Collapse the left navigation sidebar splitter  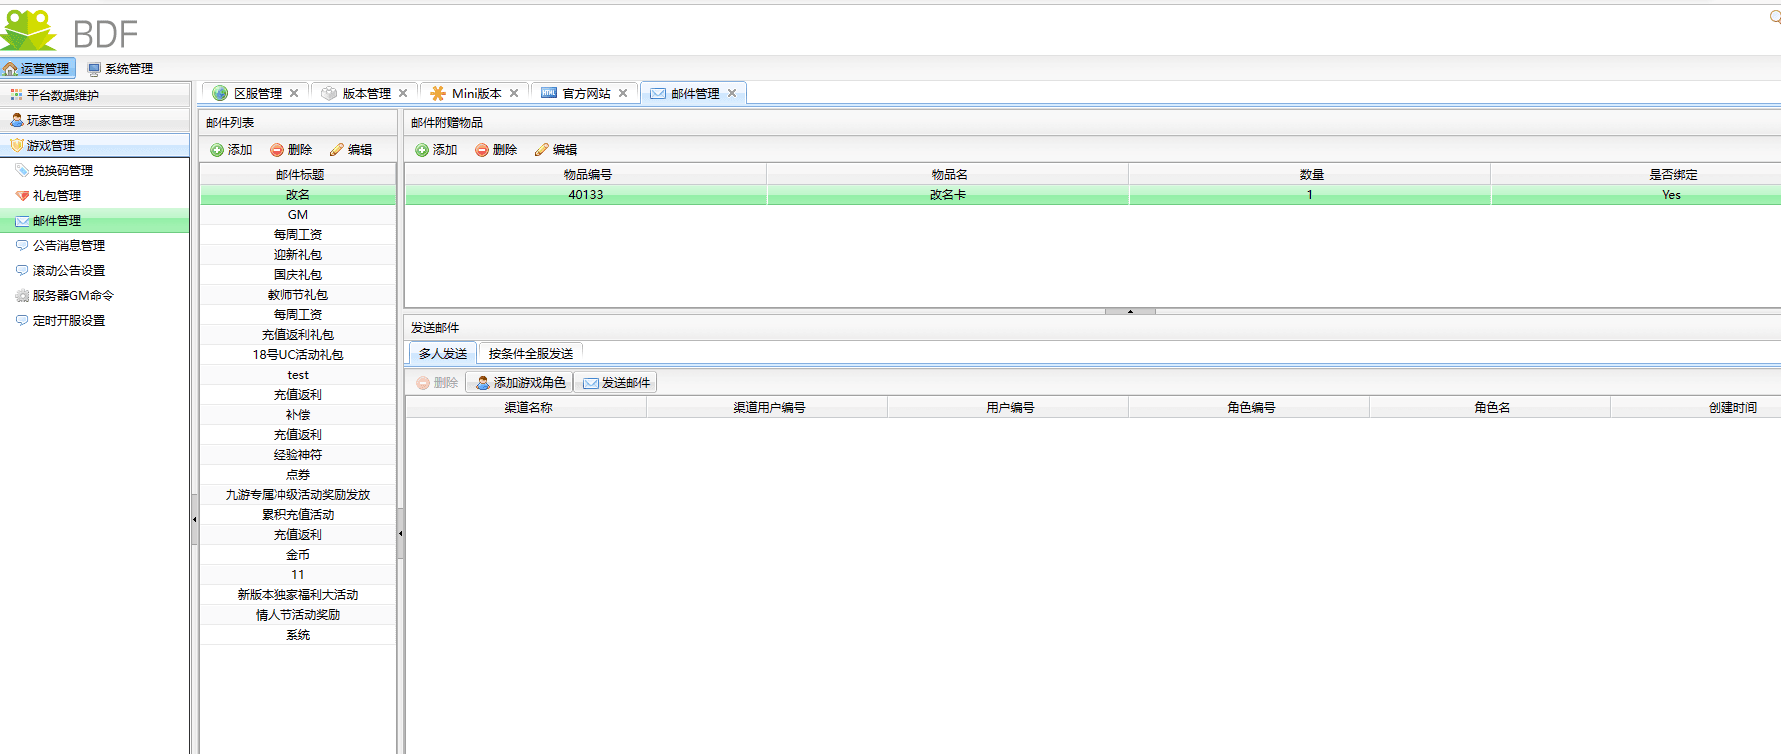(194, 519)
